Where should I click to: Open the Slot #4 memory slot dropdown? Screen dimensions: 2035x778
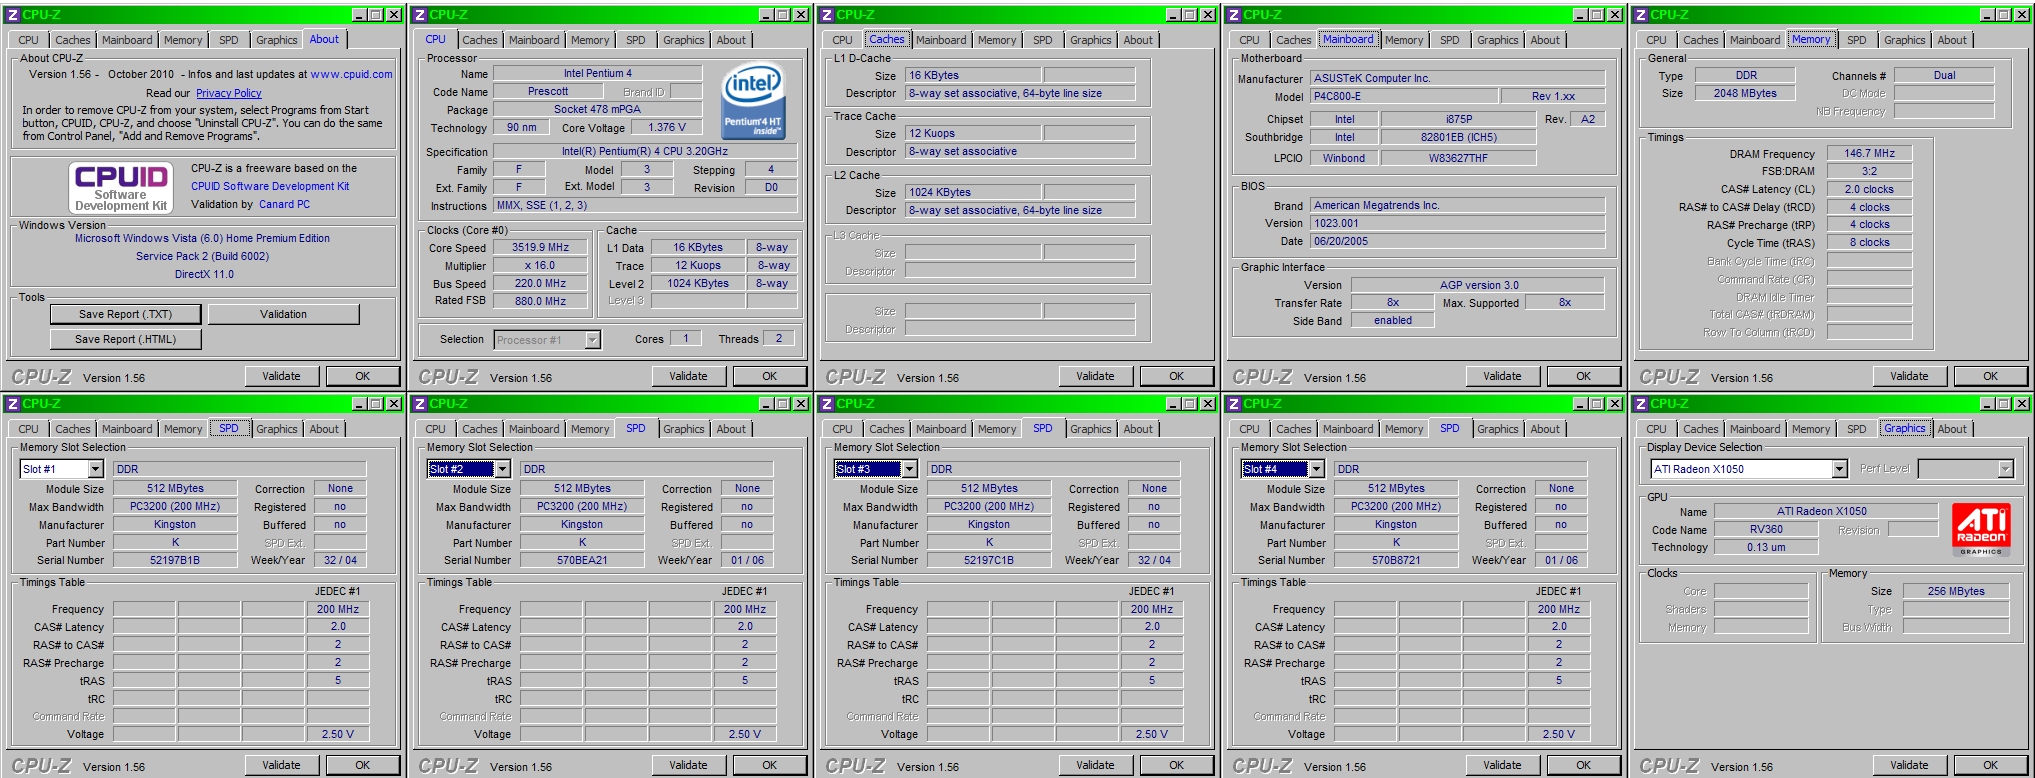tap(1317, 469)
